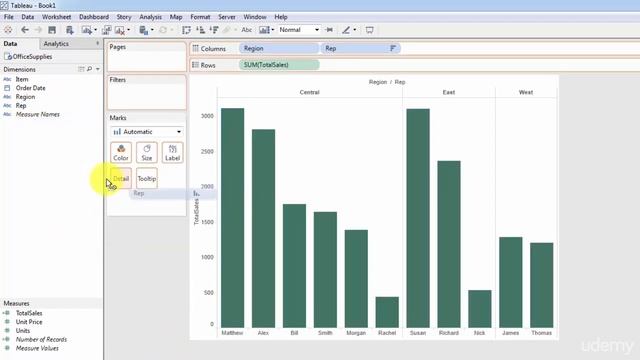Click the Run Update refresh icon
640x360 pixels.
pos(163,30)
